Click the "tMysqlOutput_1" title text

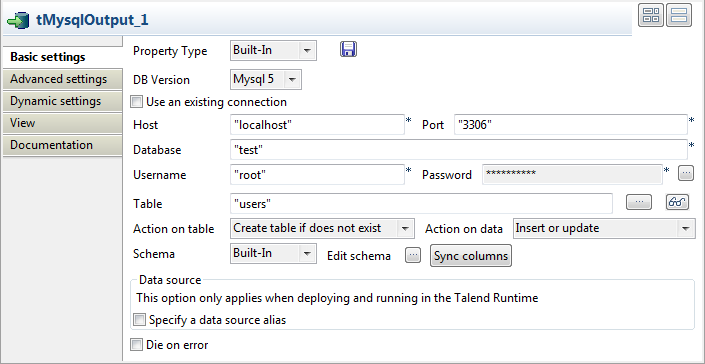[92, 20]
